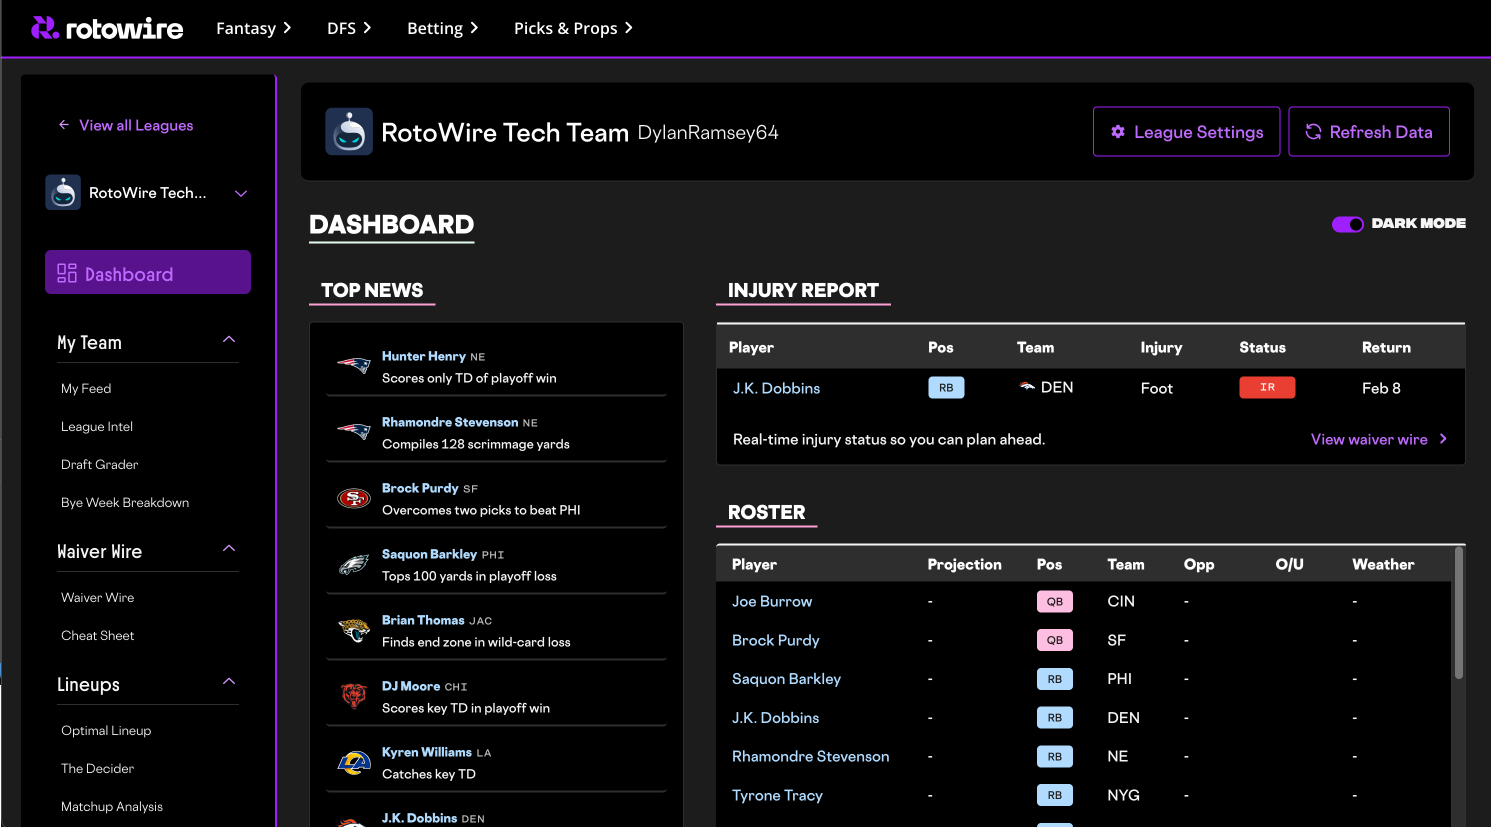This screenshot has height=827, width=1491.
Task: Click the gear icon on League Settings
Action: [x=1117, y=131]
